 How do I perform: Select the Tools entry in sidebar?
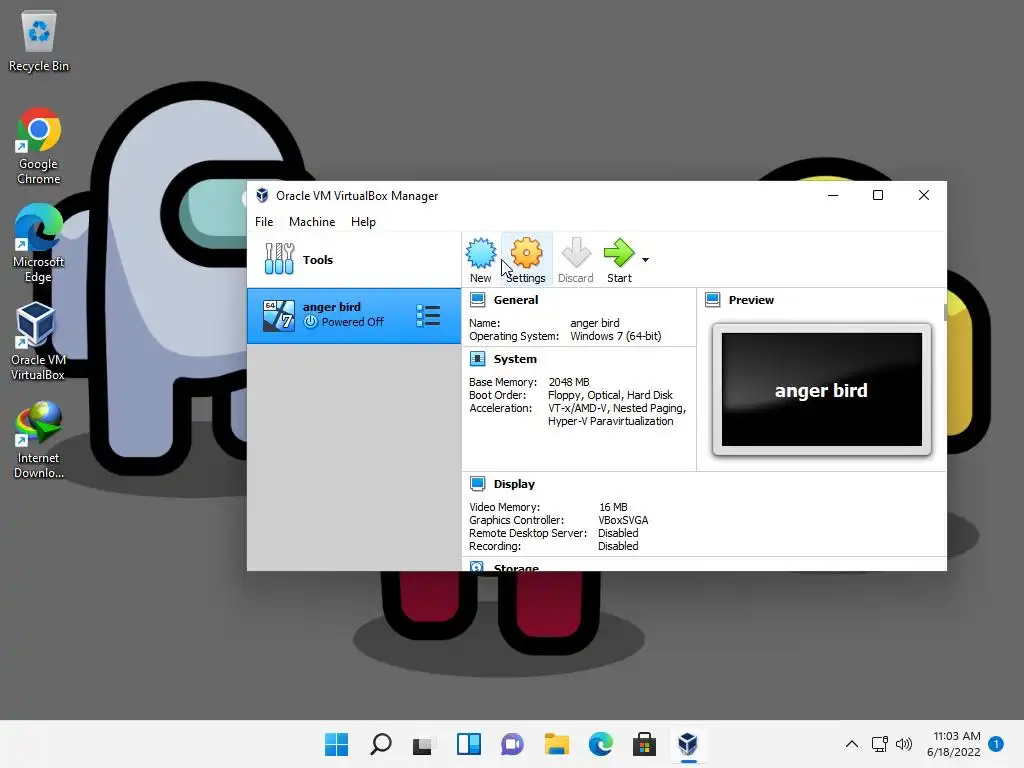(353, 260)
